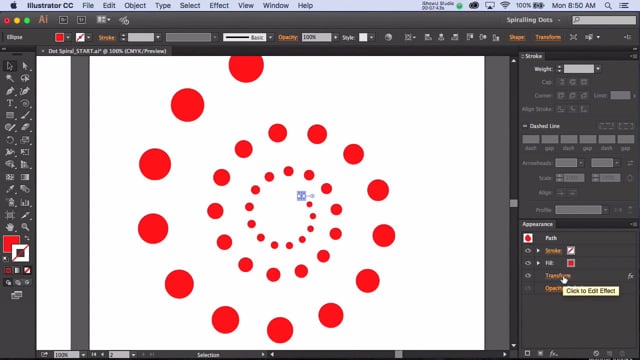The image size is (640, 360).
Task: Open the Window menu
Action: (x=276, y=6)
